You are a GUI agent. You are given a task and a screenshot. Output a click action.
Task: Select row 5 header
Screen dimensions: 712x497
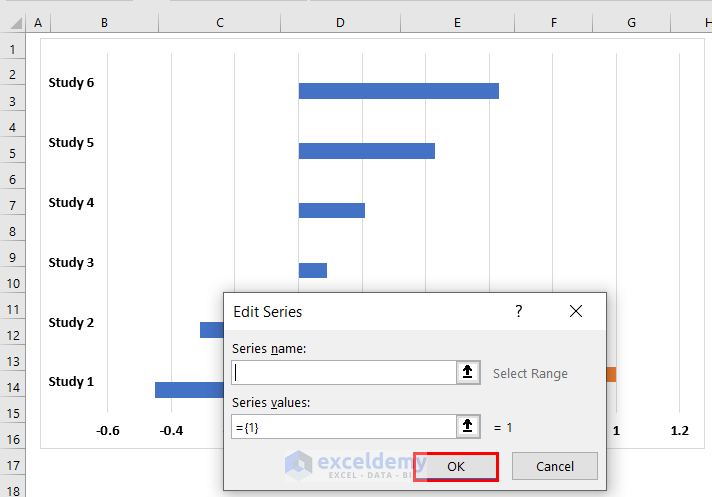point(13,153)
